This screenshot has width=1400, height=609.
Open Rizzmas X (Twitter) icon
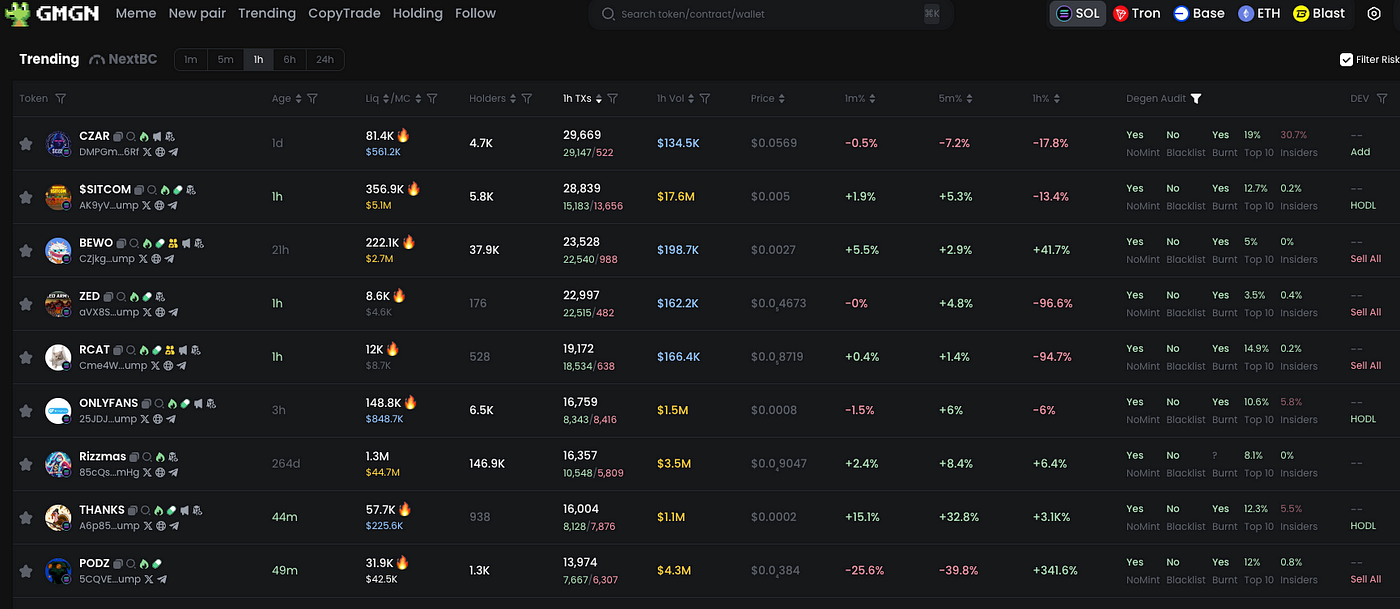148,472
